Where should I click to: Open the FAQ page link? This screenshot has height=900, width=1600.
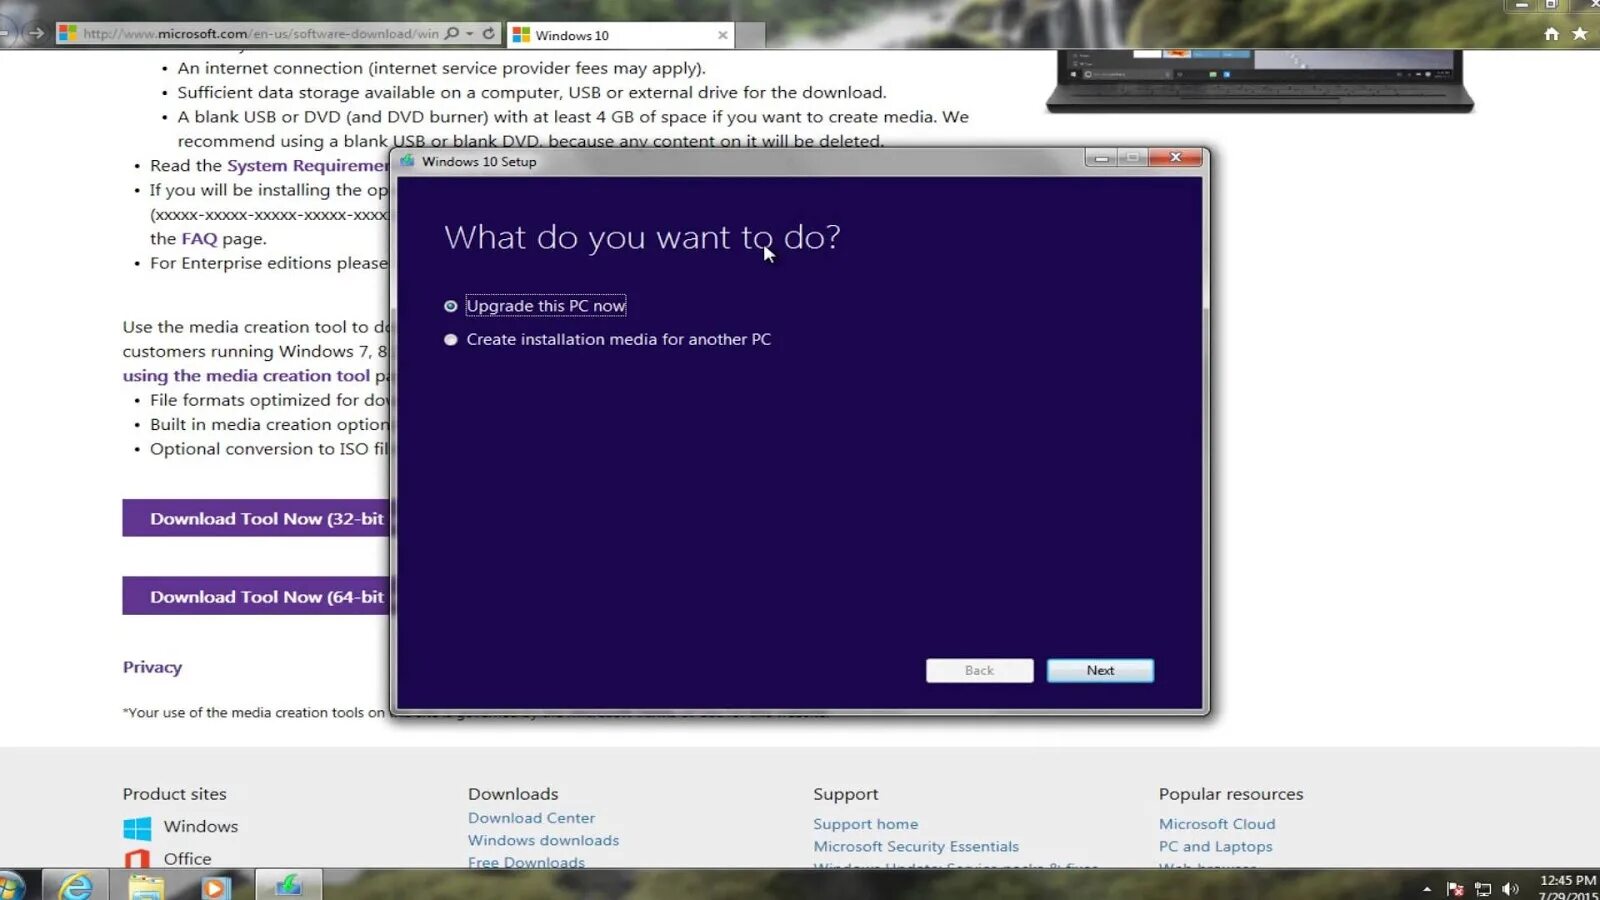tap(199, 239)
